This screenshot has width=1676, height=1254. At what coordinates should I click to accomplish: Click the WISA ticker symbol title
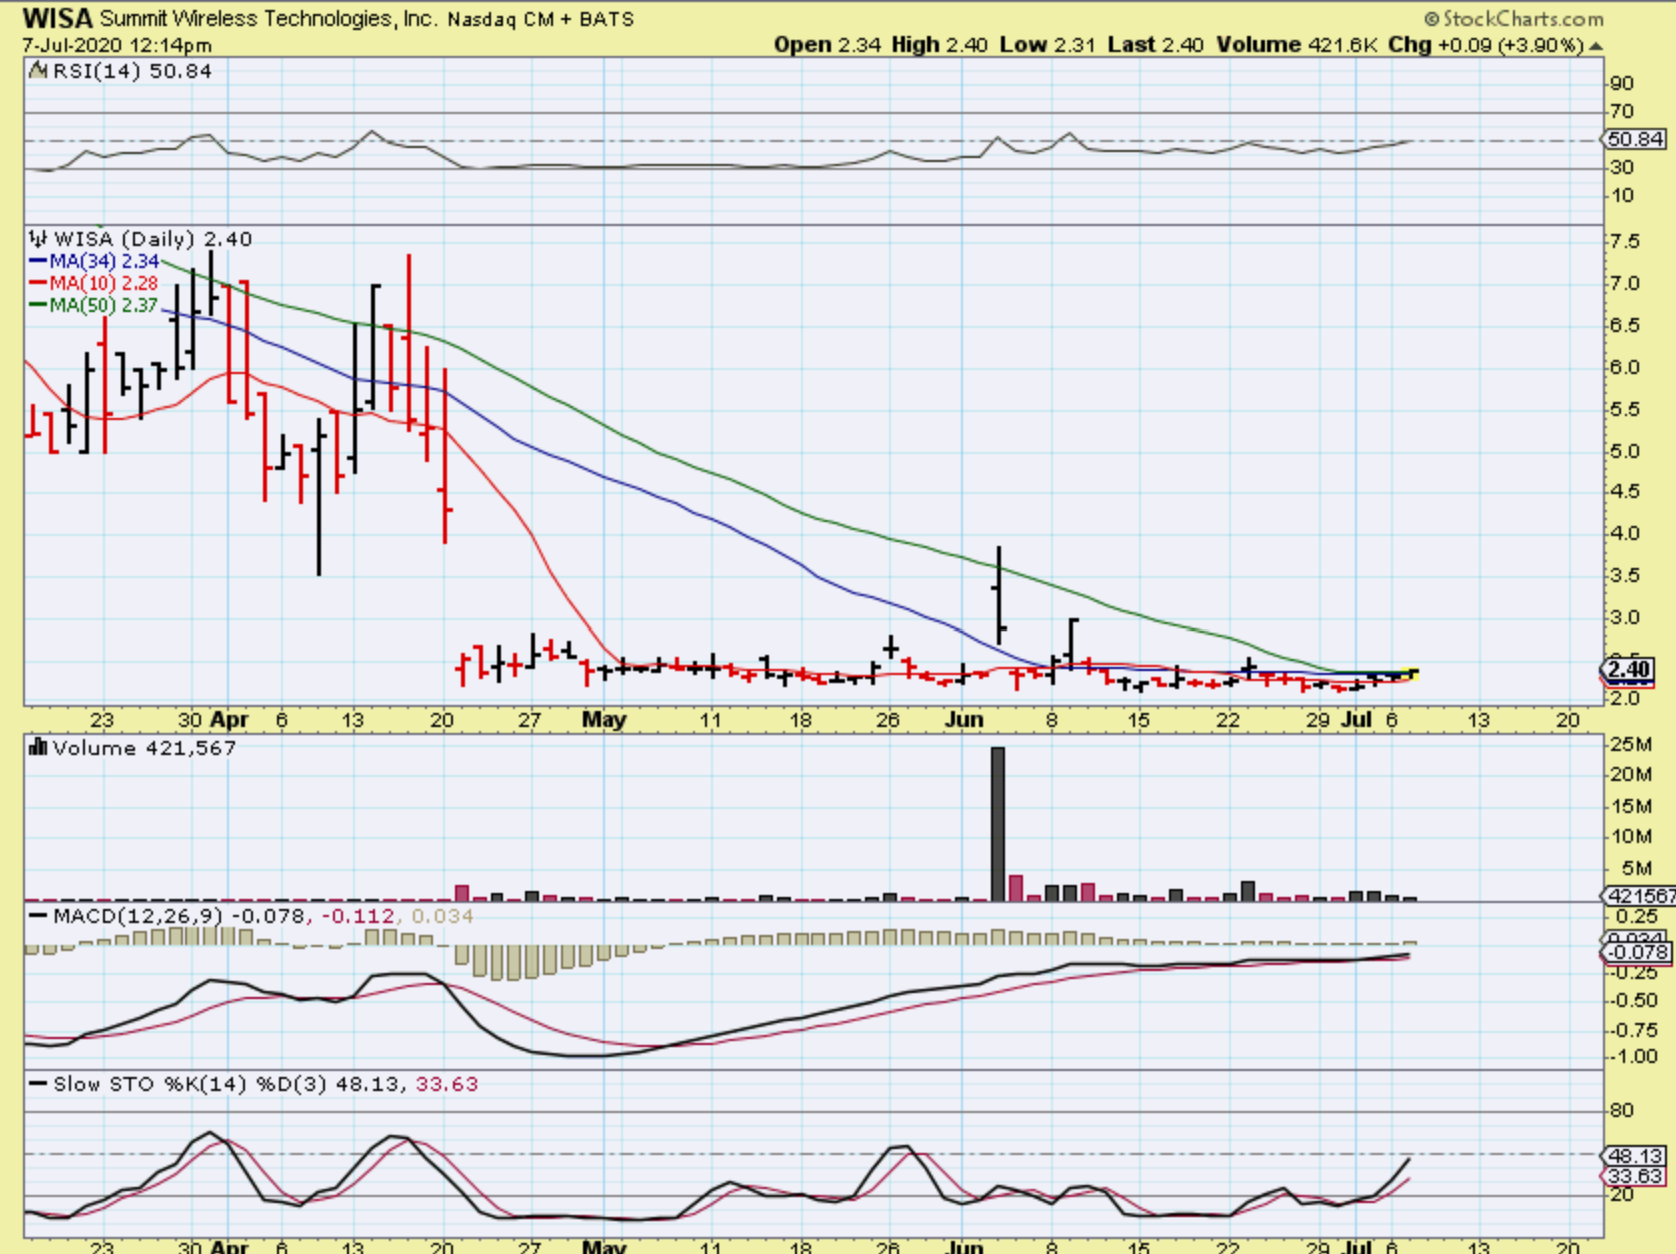[x=57, y=18]
